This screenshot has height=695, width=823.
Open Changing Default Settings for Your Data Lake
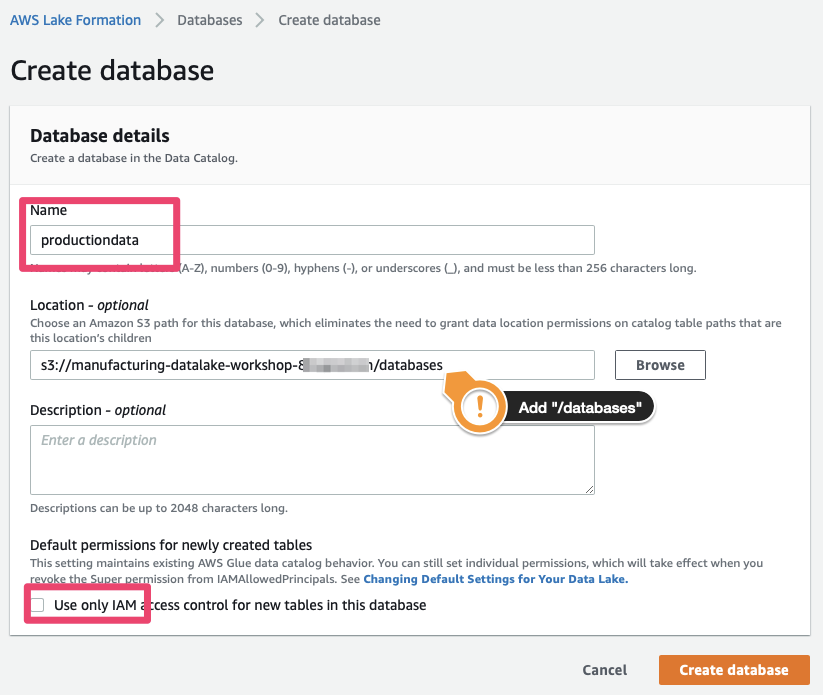[495, 579]
